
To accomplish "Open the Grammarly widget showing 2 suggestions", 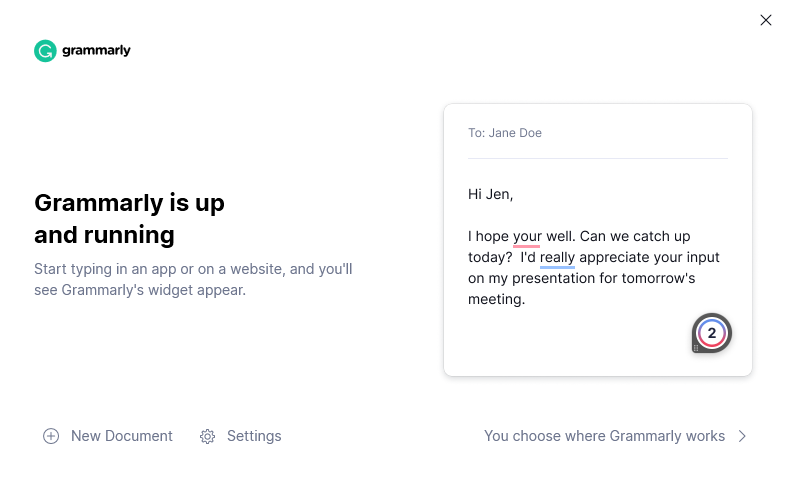I will click(x=712, y=333).
